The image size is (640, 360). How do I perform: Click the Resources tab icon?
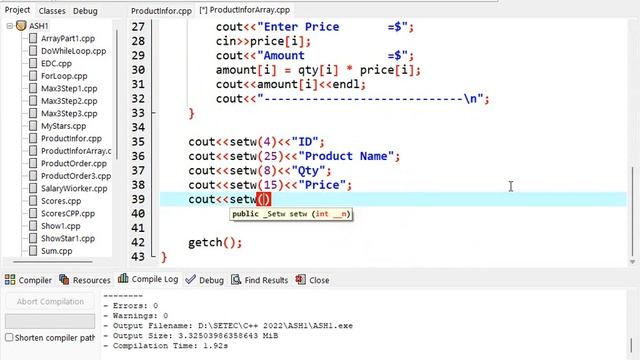coord(64,279)
